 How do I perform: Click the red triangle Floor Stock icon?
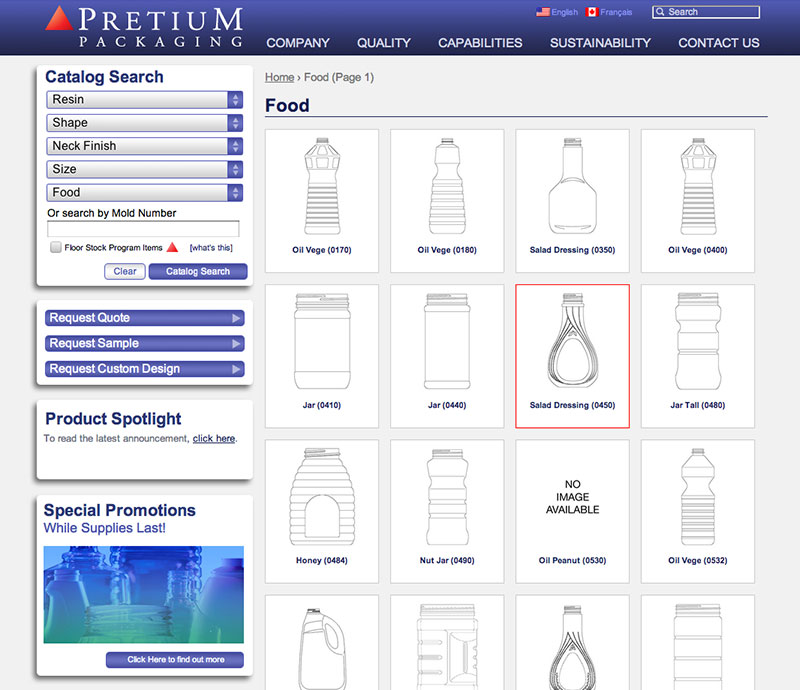click(172, 248)
